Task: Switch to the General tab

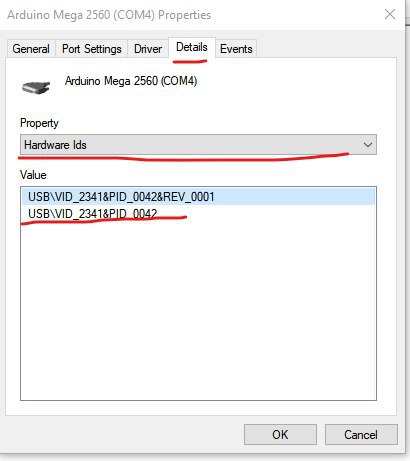Action: click(x=31, y=49)
